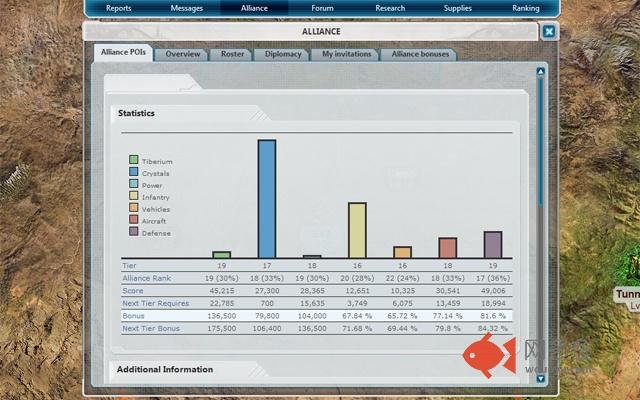The height and width of the screenshot is (400, 640).
Task: Click the Bonus row label
Action: [133, 316]
